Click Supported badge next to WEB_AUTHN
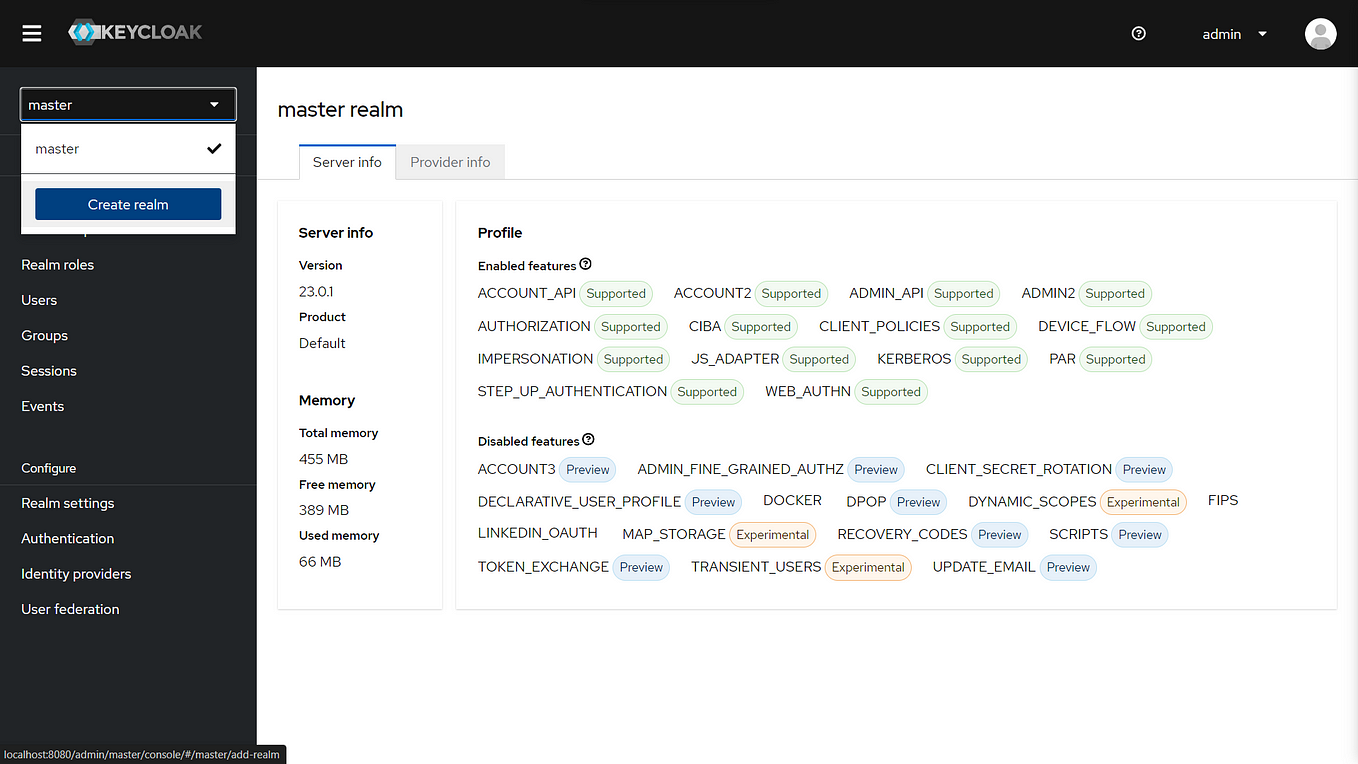Image resolution: width=1358 pixels, height=764 pixels. pyautogui.click(x=891, y=392)
